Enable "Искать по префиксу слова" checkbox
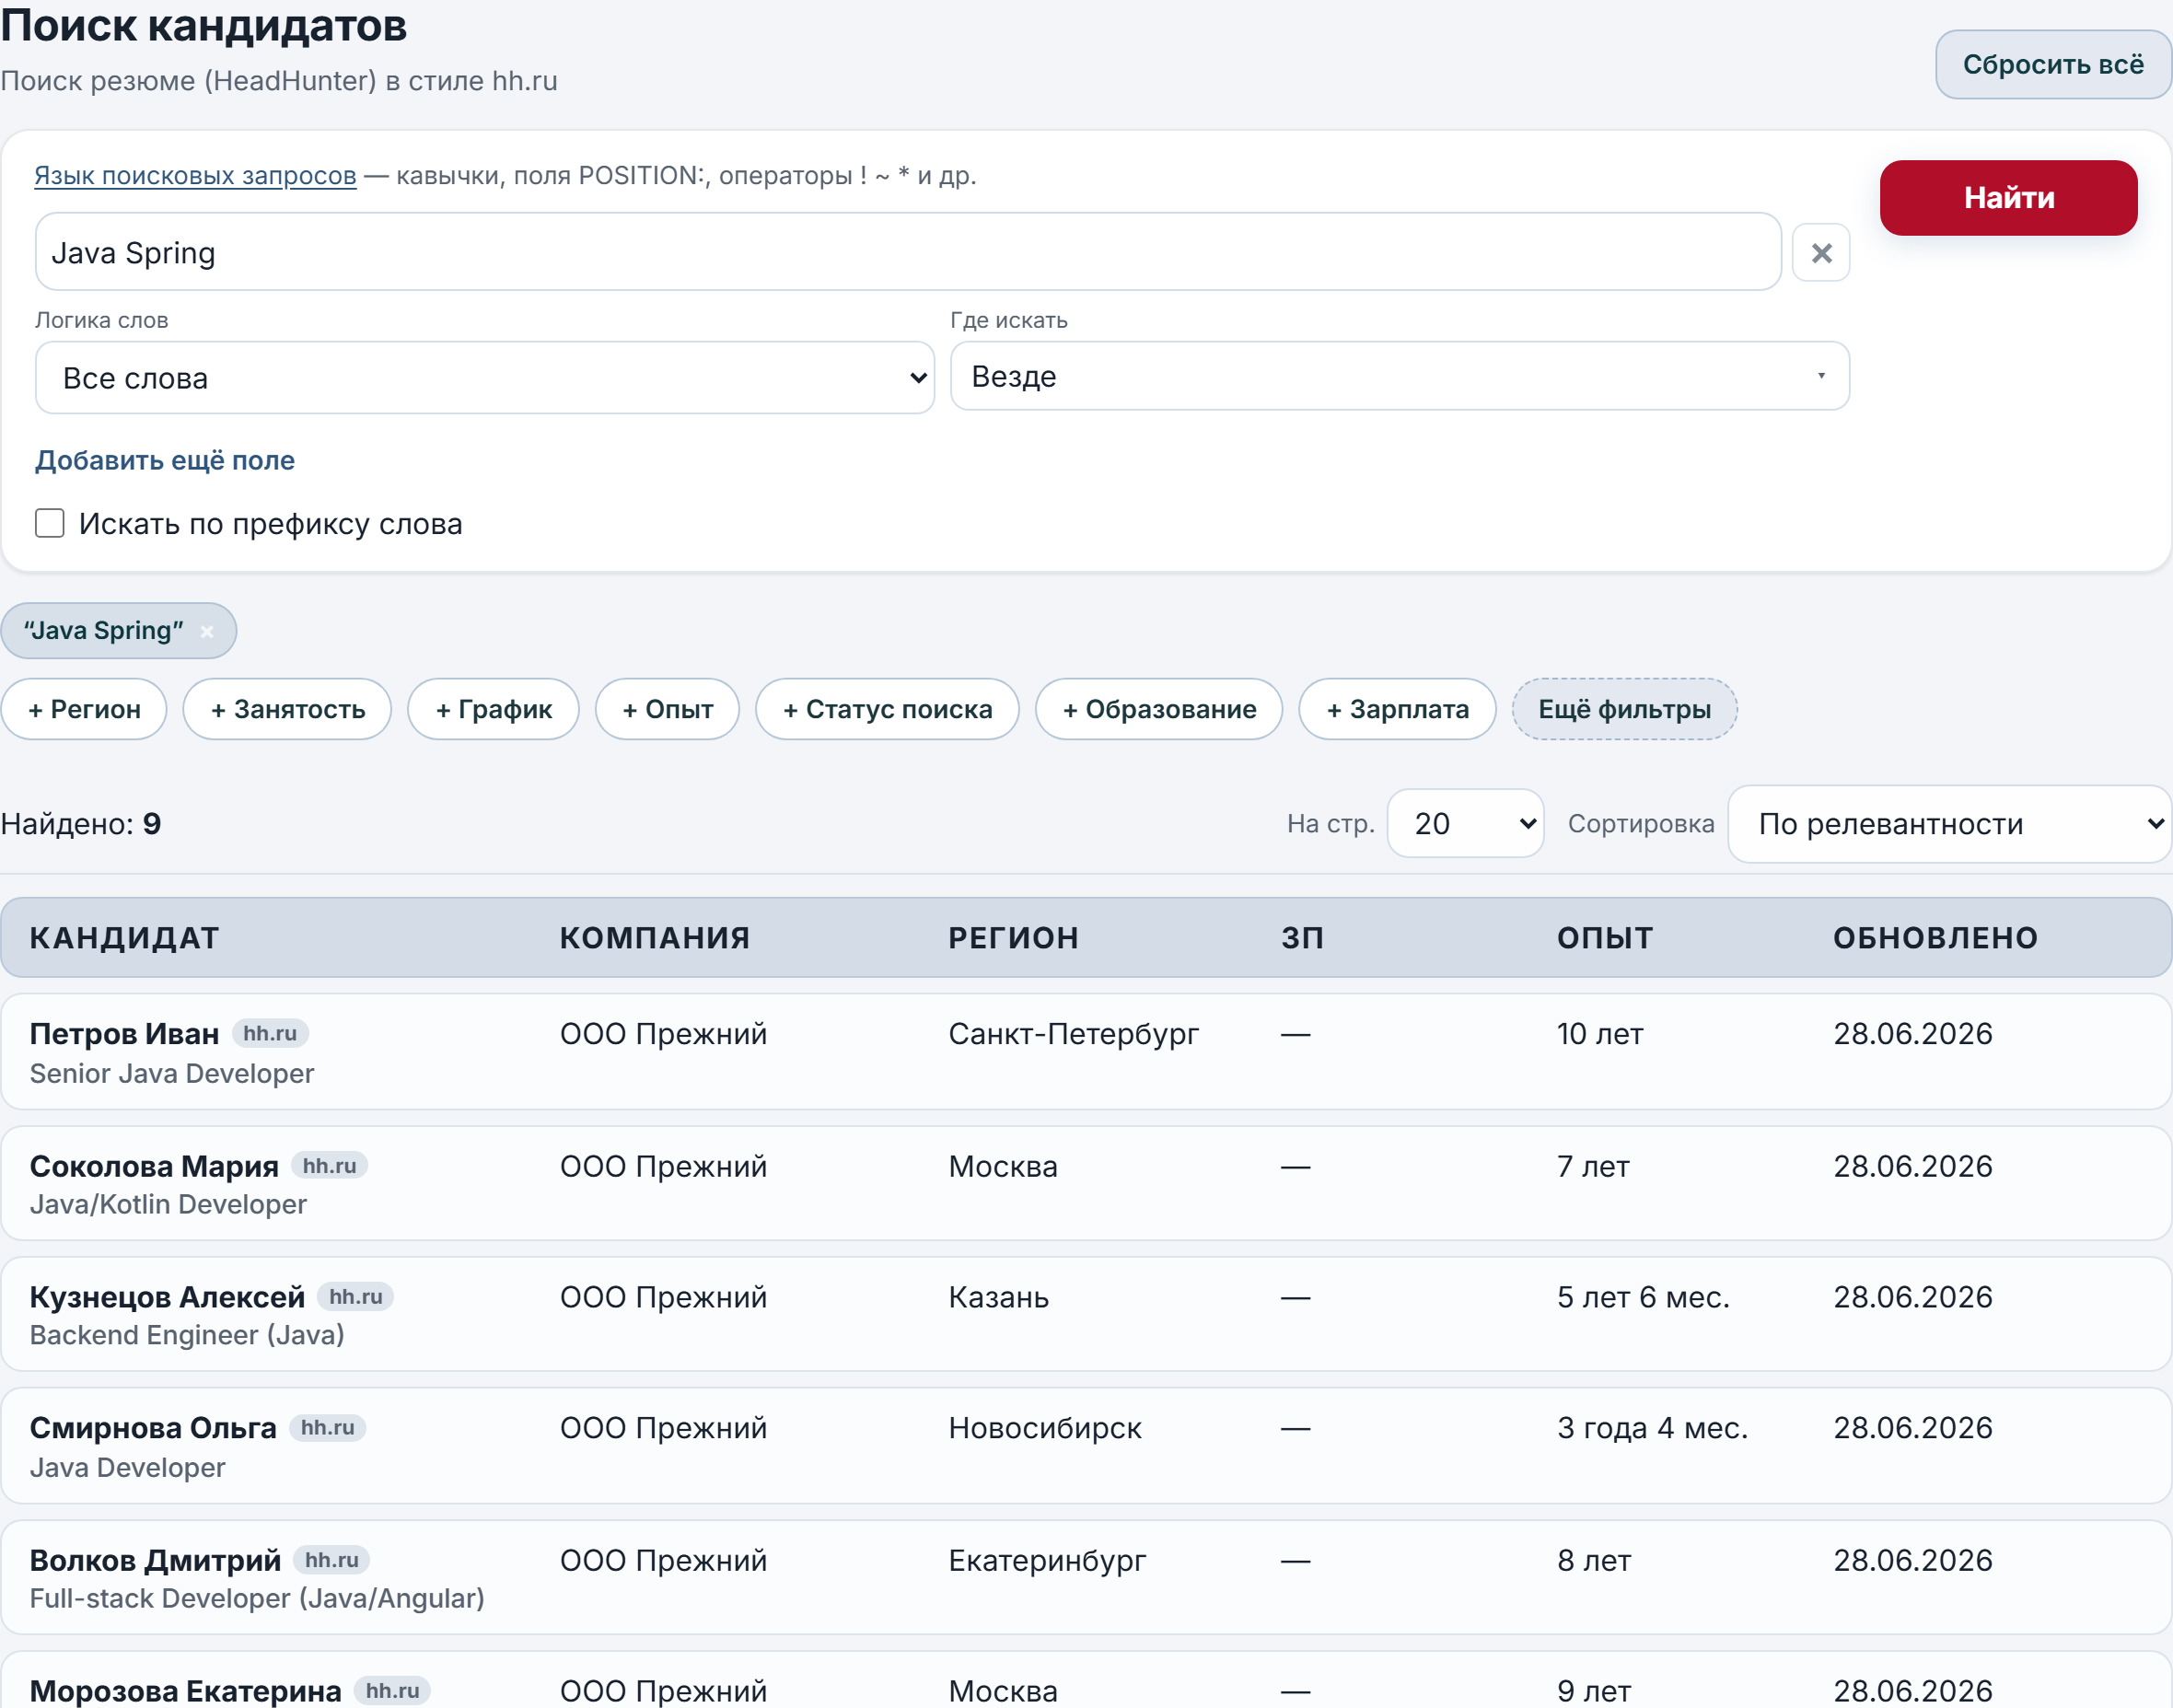This screenshot has width=2173, height=1708. [x=50, y=523]
